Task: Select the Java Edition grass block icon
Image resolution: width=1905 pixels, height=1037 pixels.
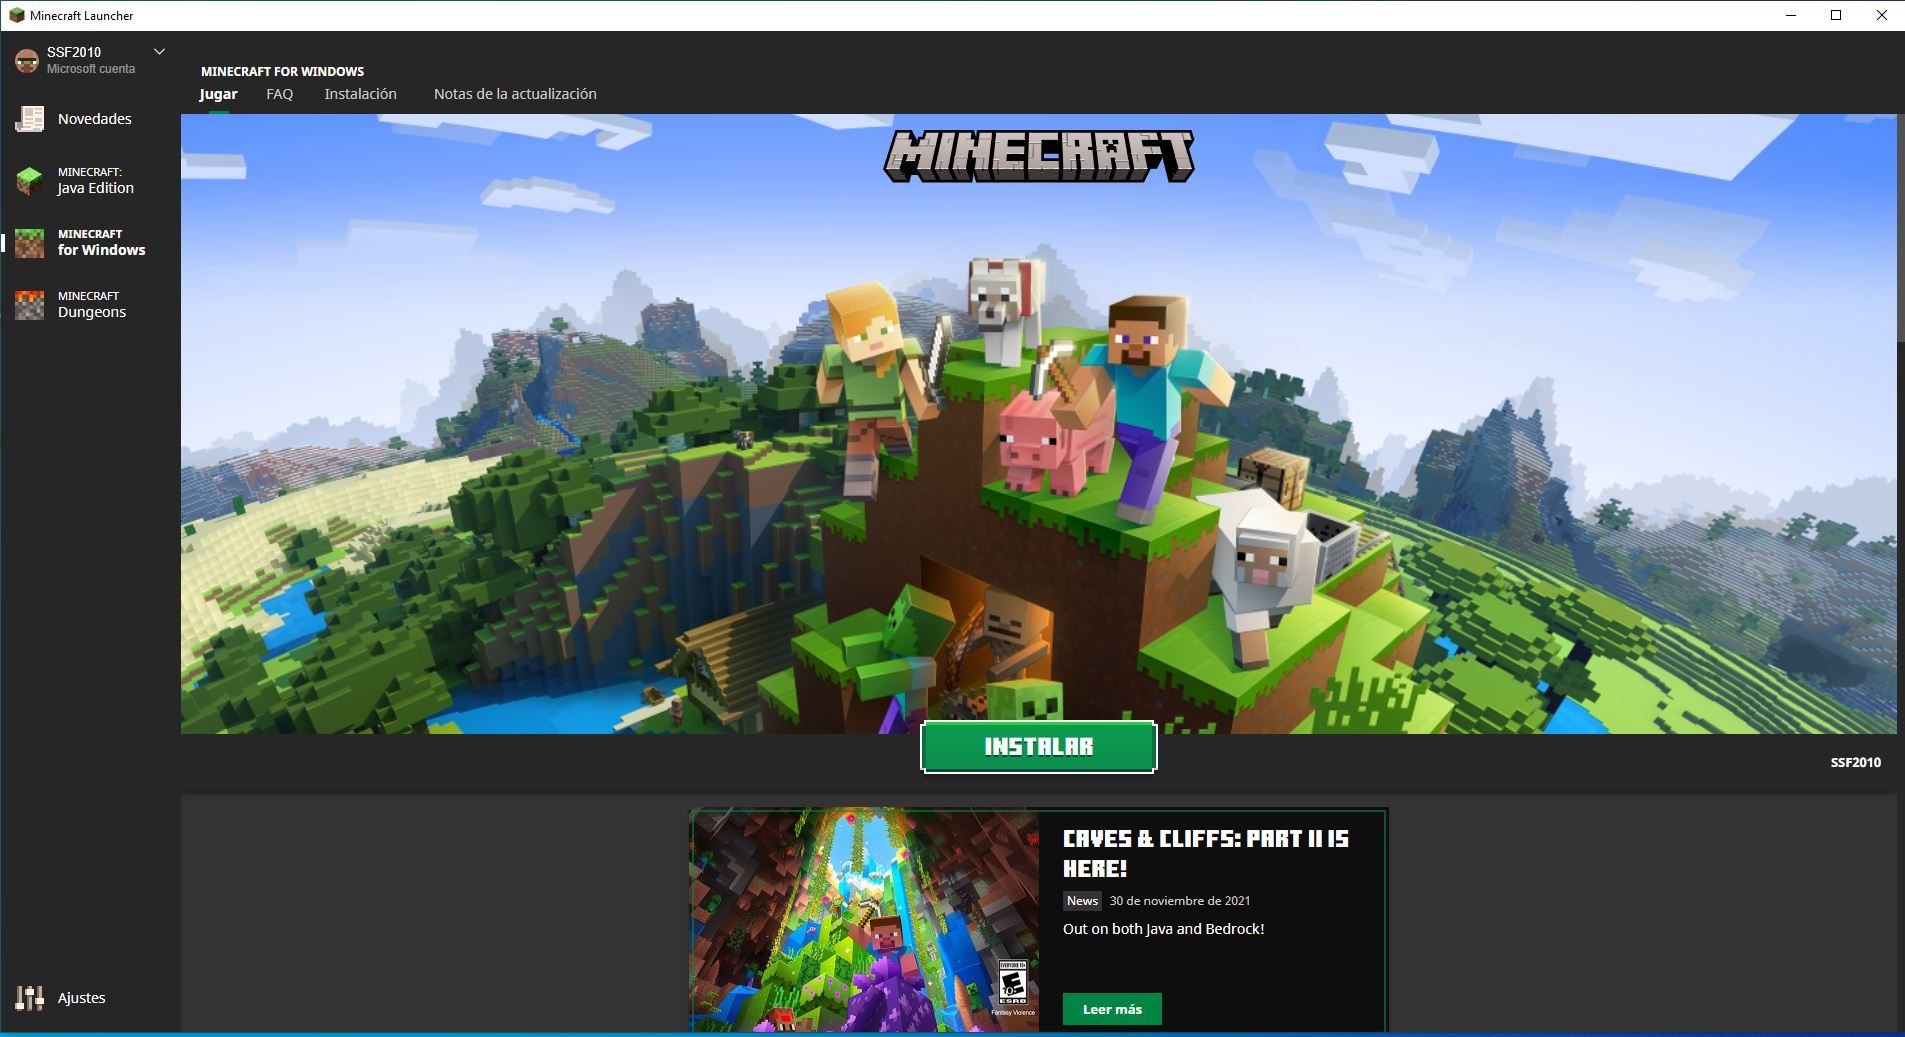Action: point(29,181)
